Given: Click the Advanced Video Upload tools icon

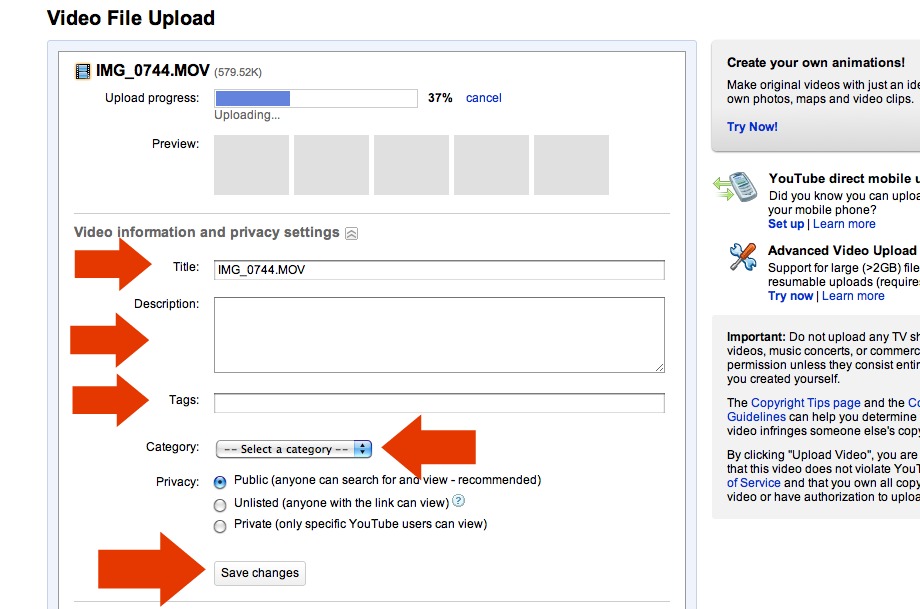Looking at the screenshot, I should point(743,257).
